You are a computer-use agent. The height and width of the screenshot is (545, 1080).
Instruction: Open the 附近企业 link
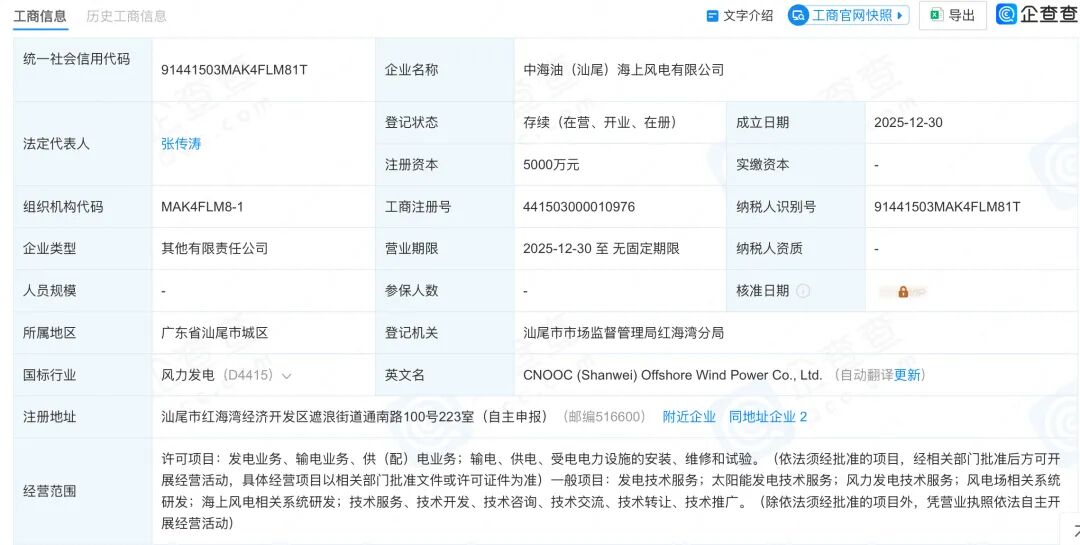click(689, 417)
